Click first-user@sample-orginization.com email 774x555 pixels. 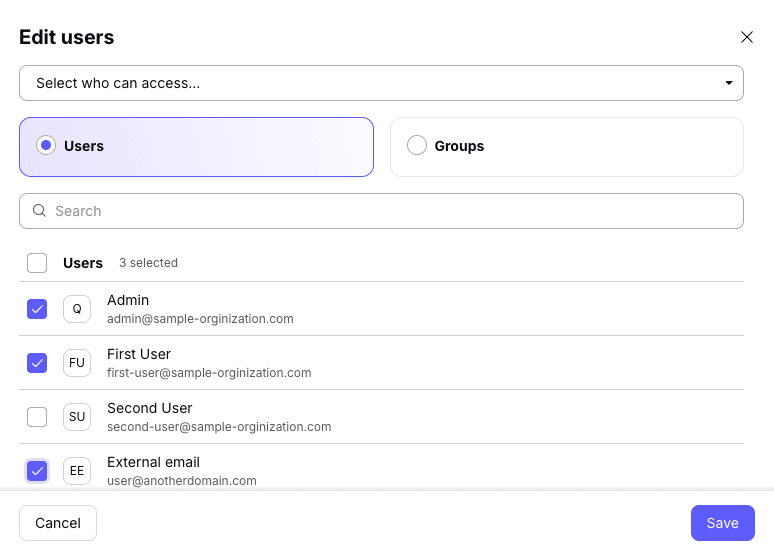pyautogui.click(x=209, y=373)
